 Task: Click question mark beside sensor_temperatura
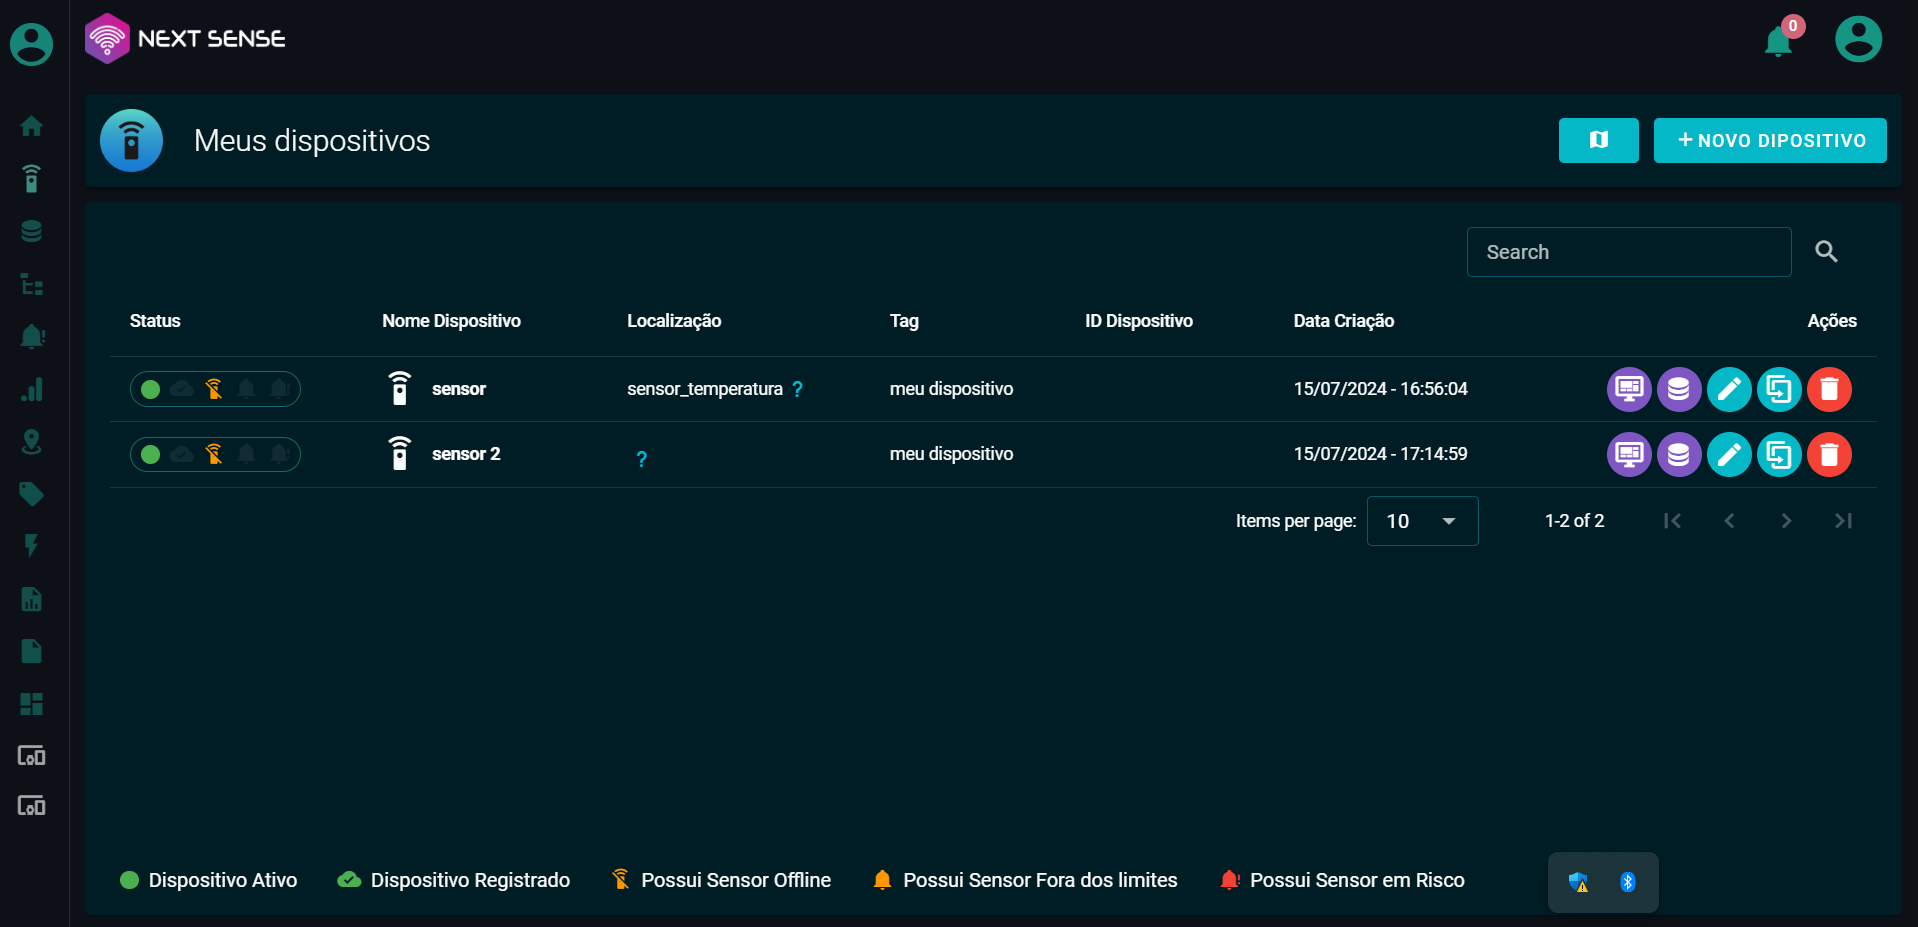click(797, 390)
